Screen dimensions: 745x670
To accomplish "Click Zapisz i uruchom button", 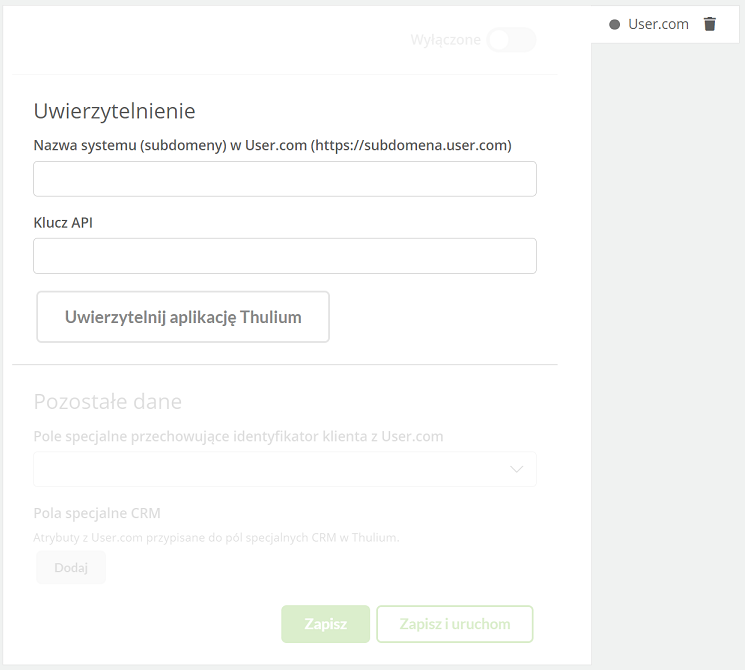I will pyautogui.click(x=455, y=624).
